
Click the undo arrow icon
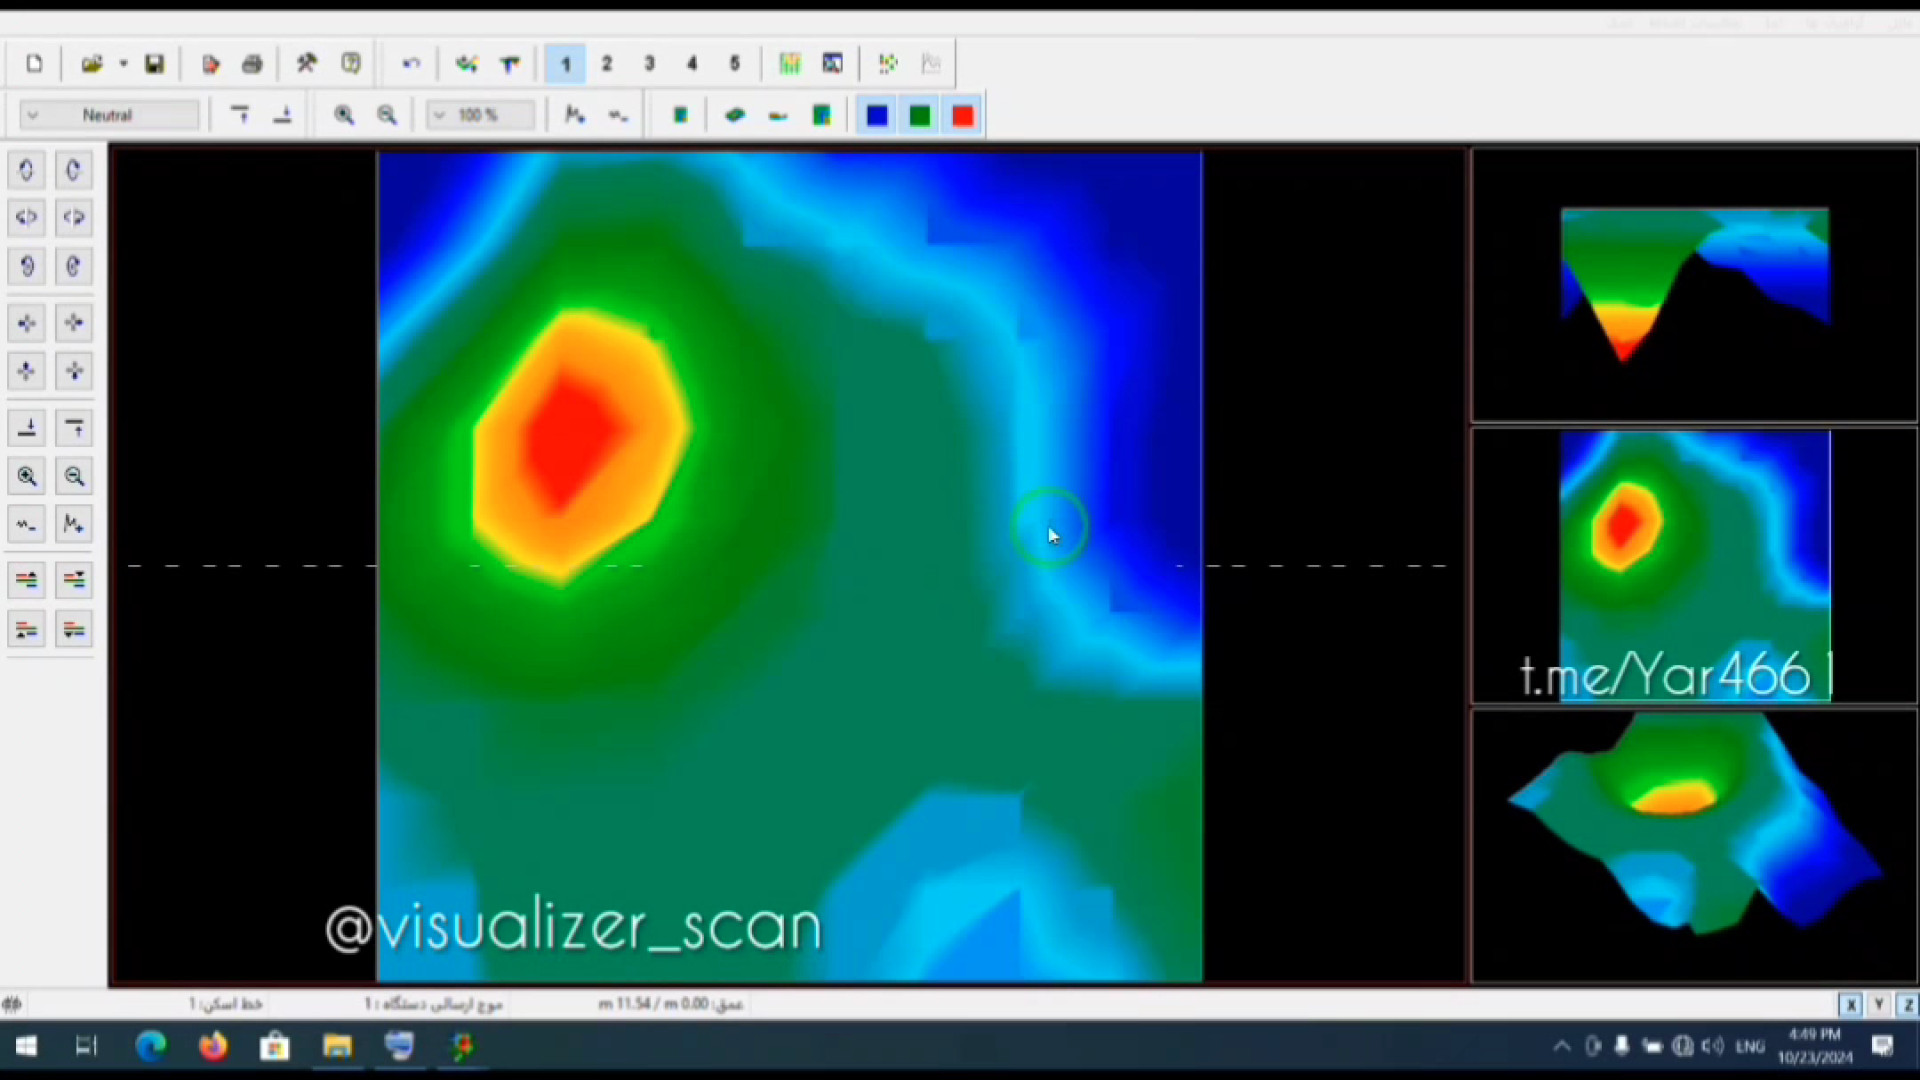[411, 64]
